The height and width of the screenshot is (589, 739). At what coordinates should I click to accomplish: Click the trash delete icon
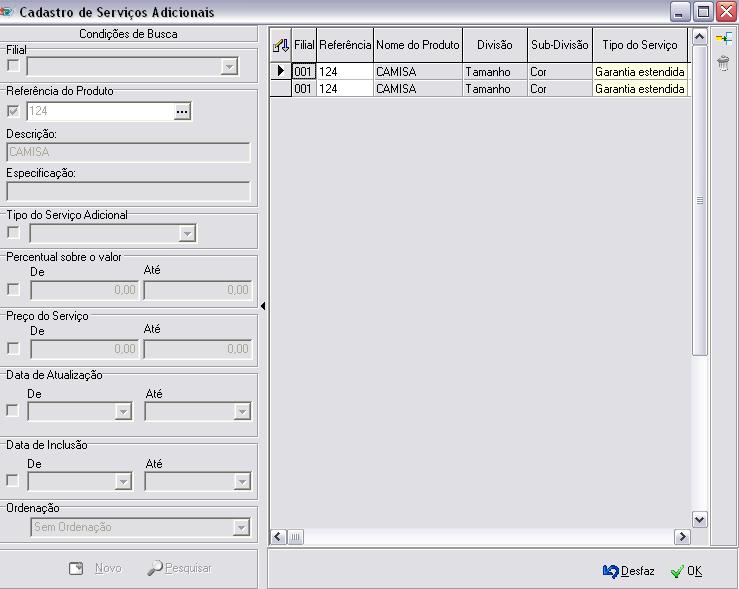(x=724, y=63)
